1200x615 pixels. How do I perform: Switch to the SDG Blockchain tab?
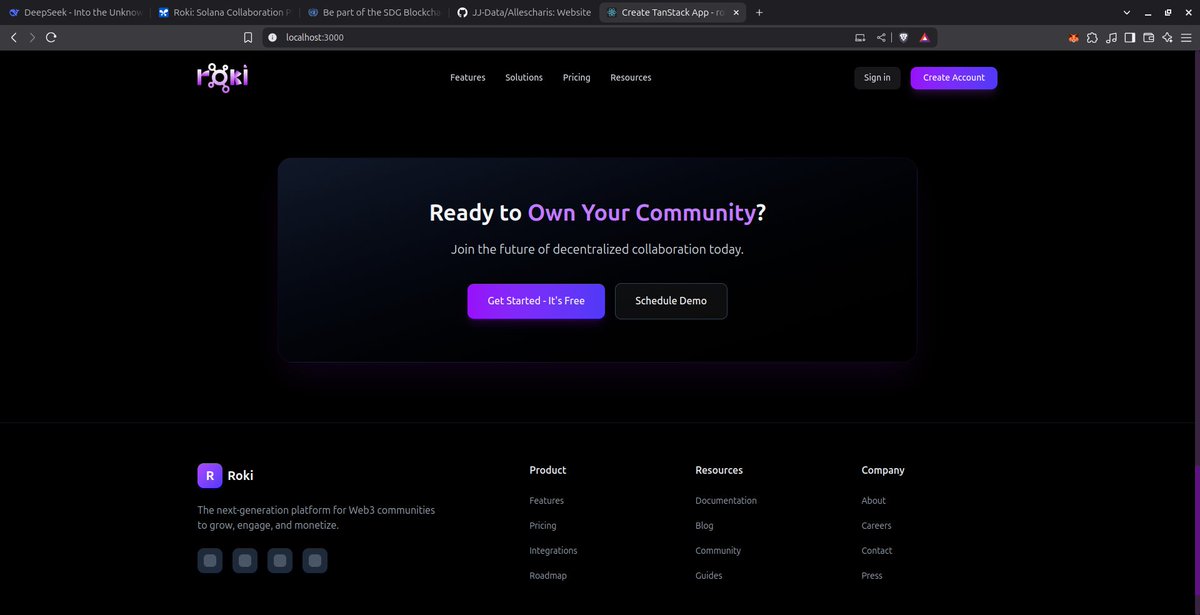pos(373,12)
